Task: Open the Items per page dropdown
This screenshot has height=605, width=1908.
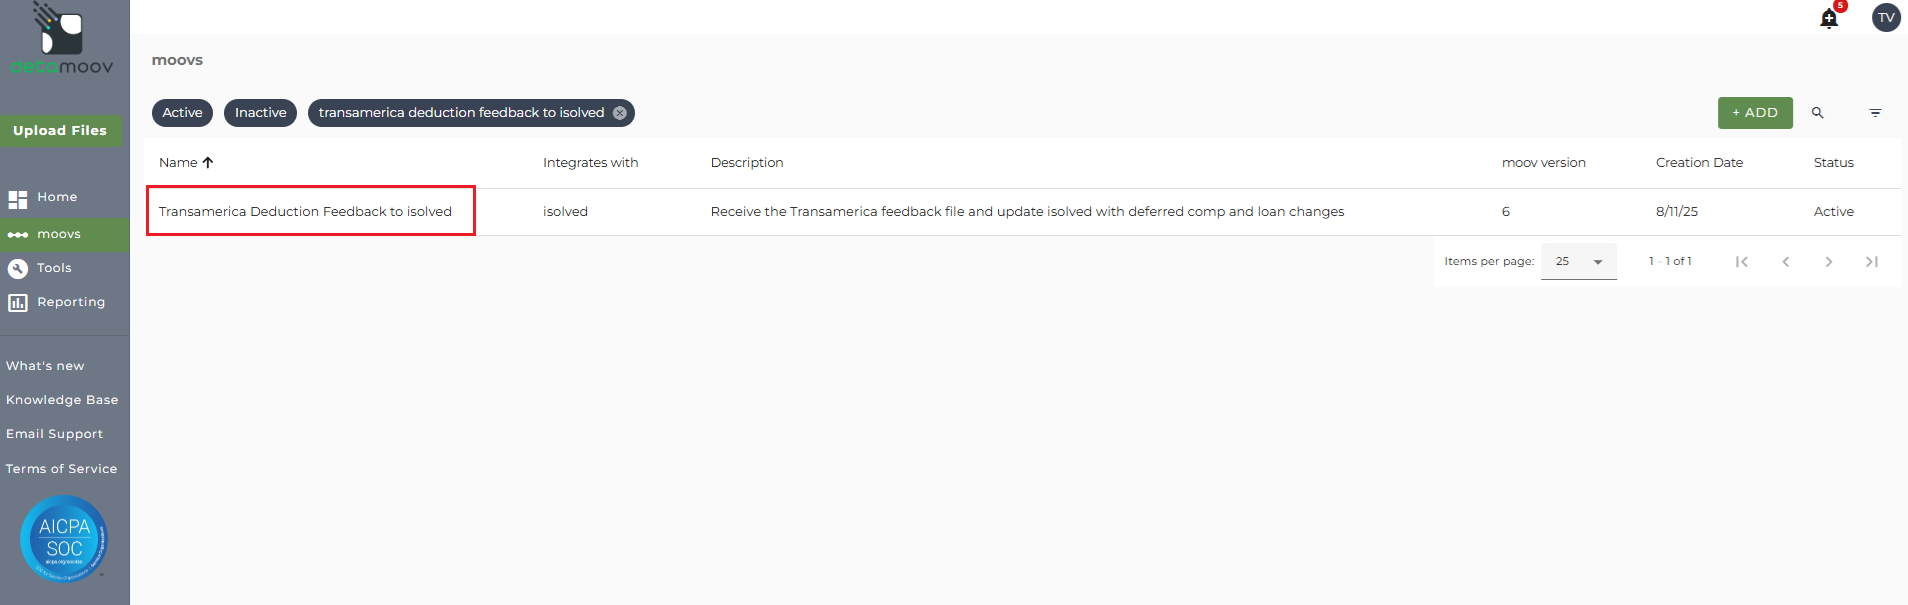Action: point(1579,262)
